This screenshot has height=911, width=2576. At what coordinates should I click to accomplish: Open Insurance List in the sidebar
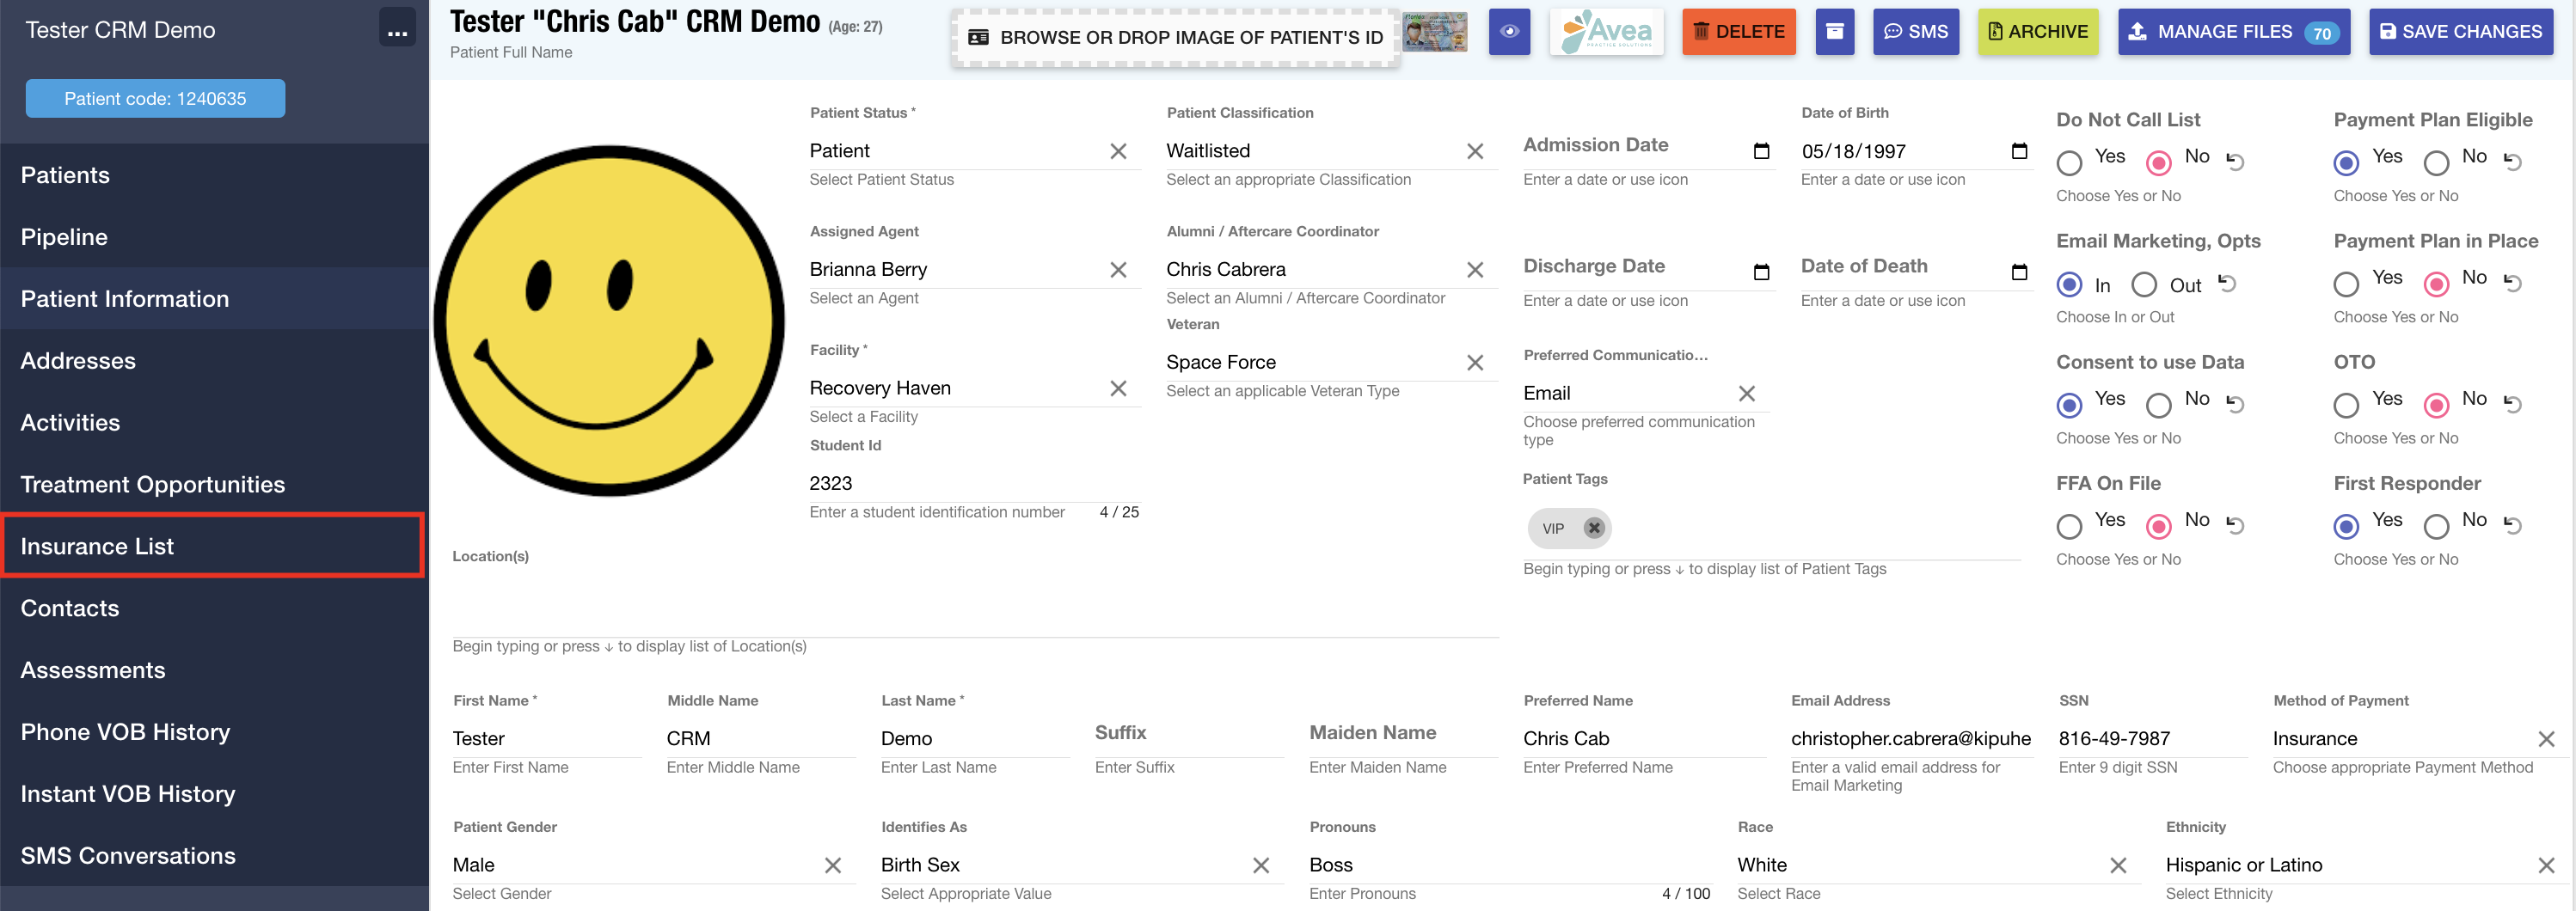point(97,546)
